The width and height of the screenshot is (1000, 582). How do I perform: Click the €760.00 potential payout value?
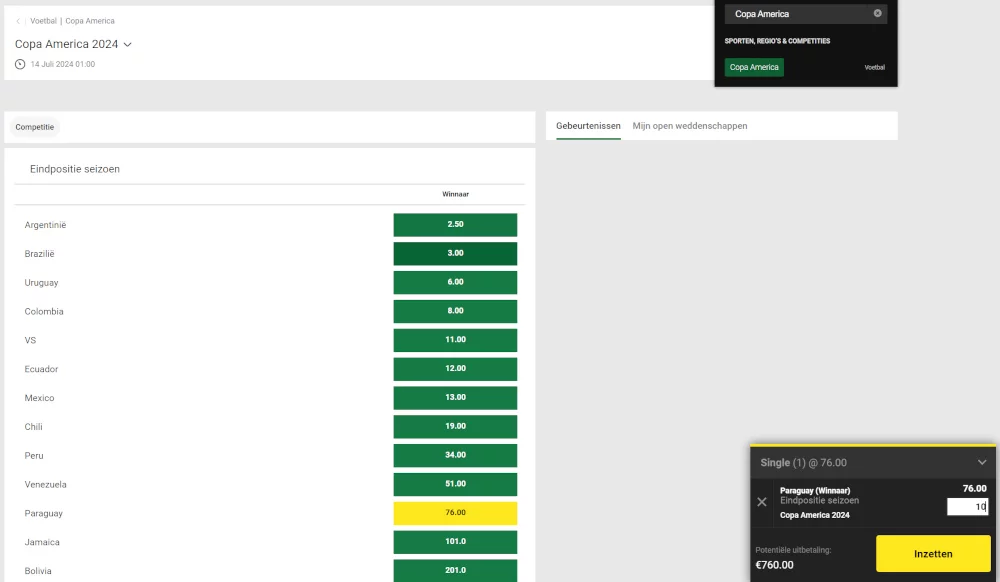(774, 565)
